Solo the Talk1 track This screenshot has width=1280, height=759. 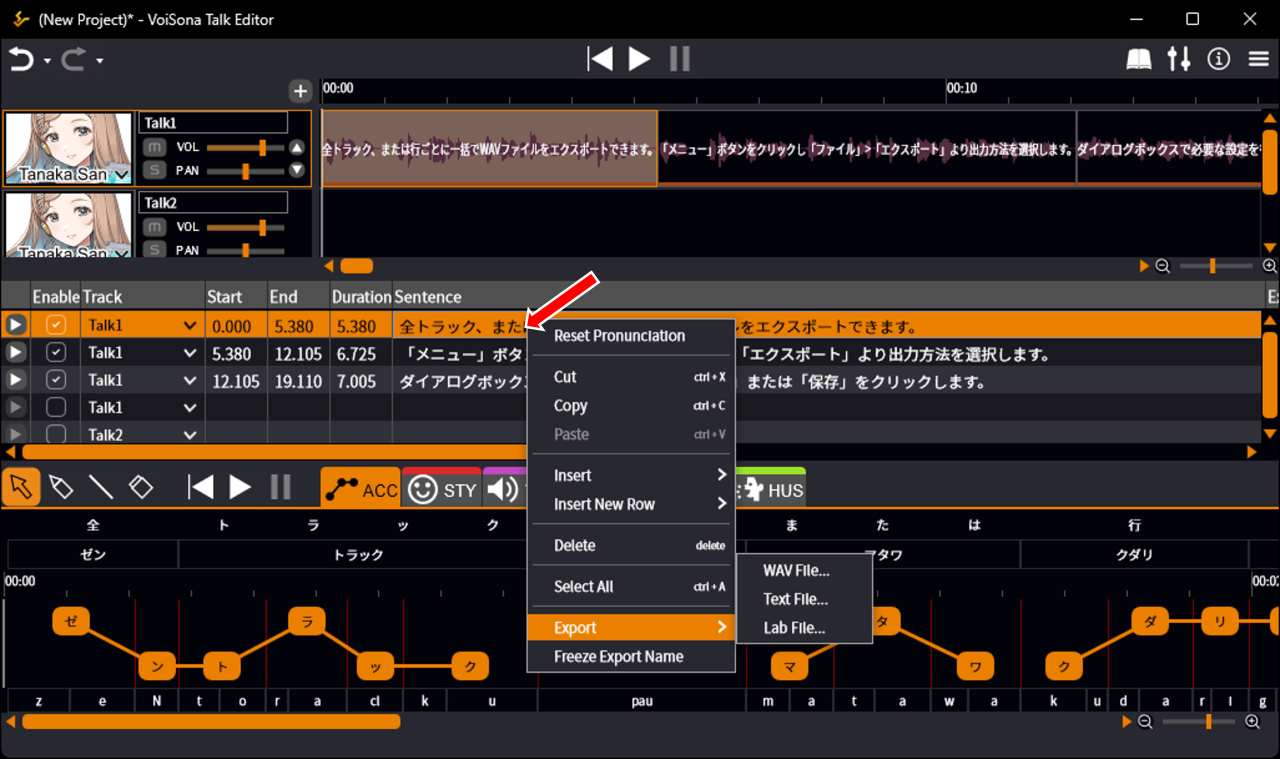(x=154, y=170)
